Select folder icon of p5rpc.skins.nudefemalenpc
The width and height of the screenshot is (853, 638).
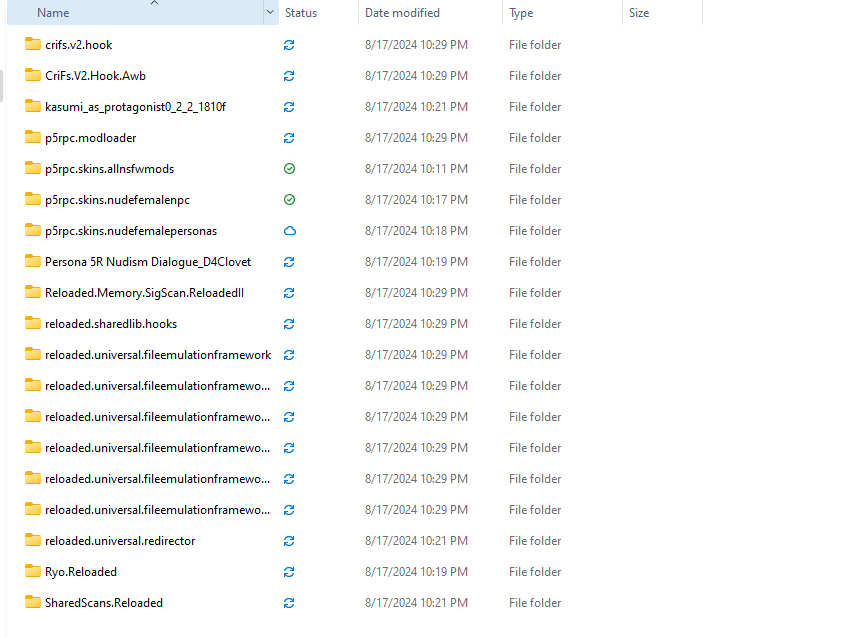33,199
